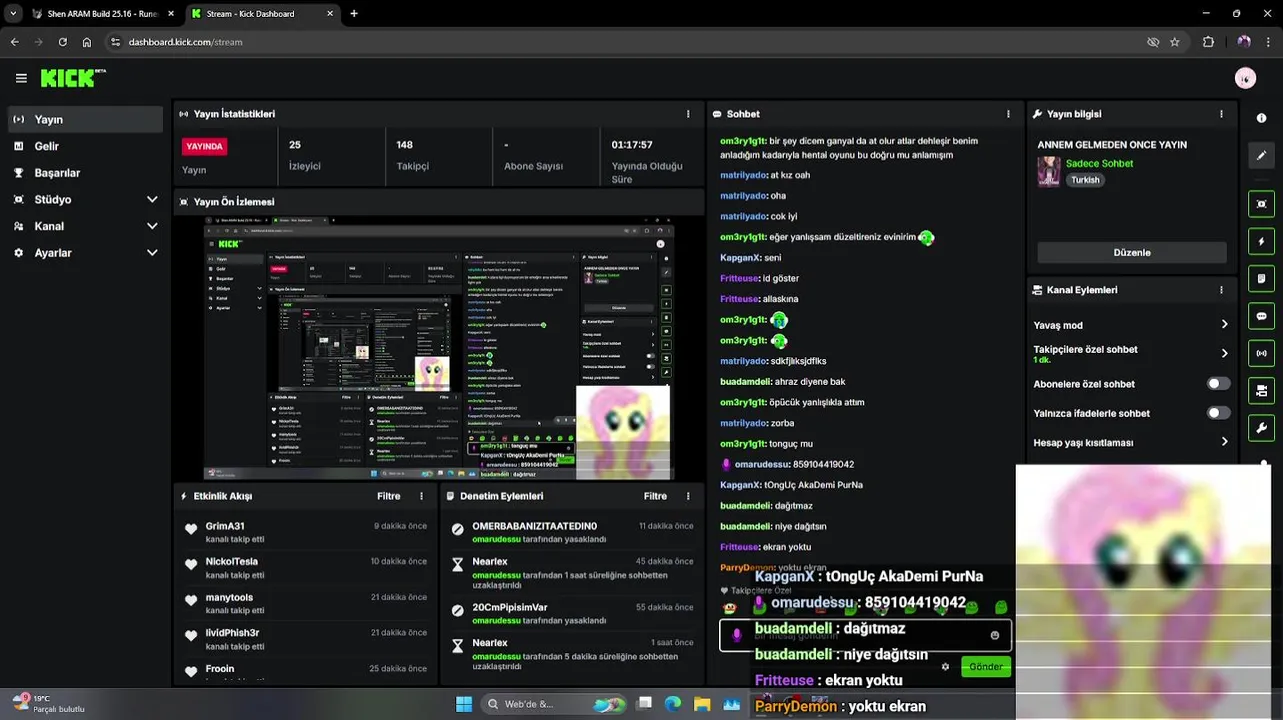Open browser tab search dropdown
1283x720 pixels.
pos(13,14)
